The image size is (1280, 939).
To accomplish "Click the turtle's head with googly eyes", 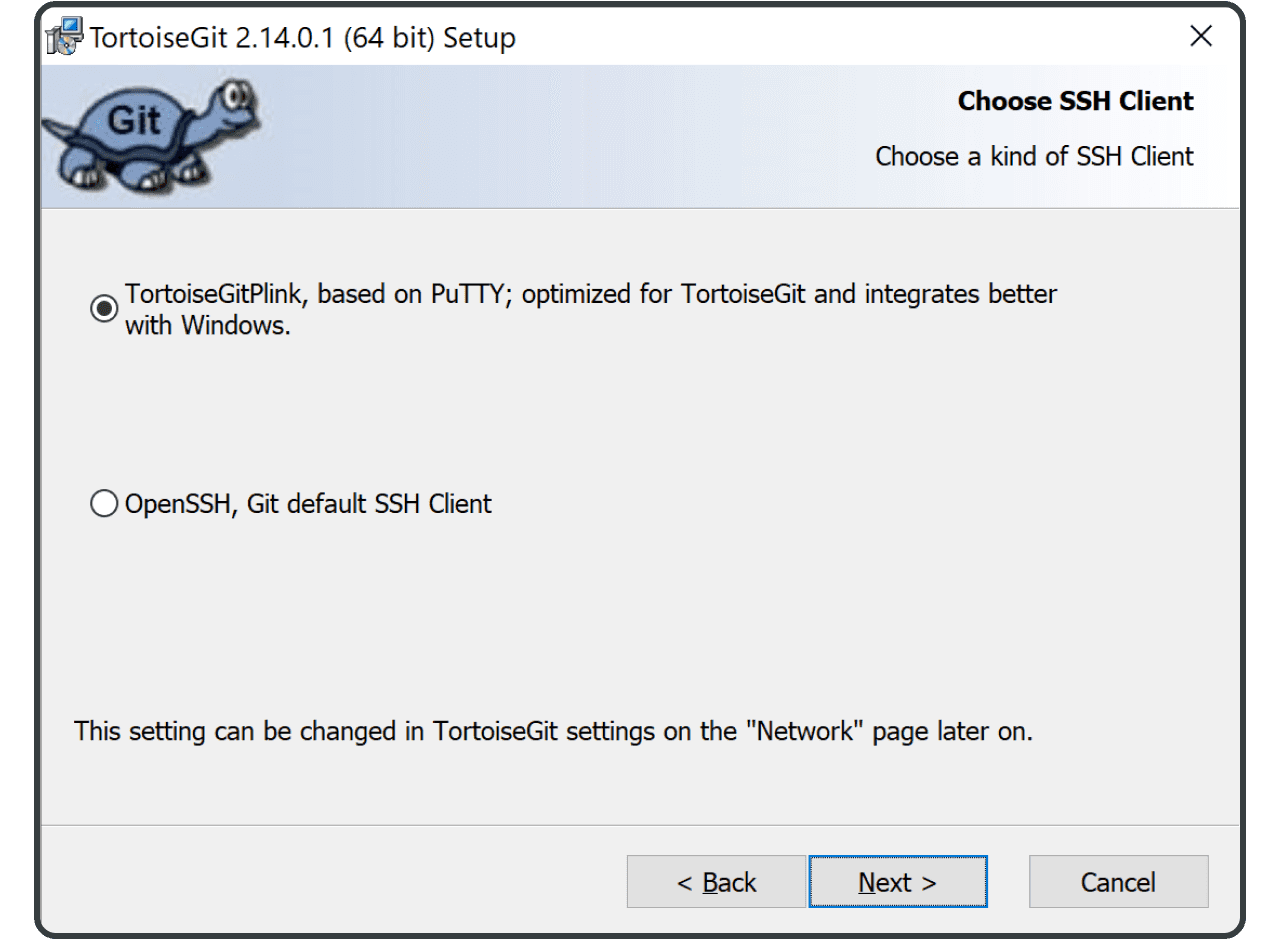I will click(x=228, y=107).
